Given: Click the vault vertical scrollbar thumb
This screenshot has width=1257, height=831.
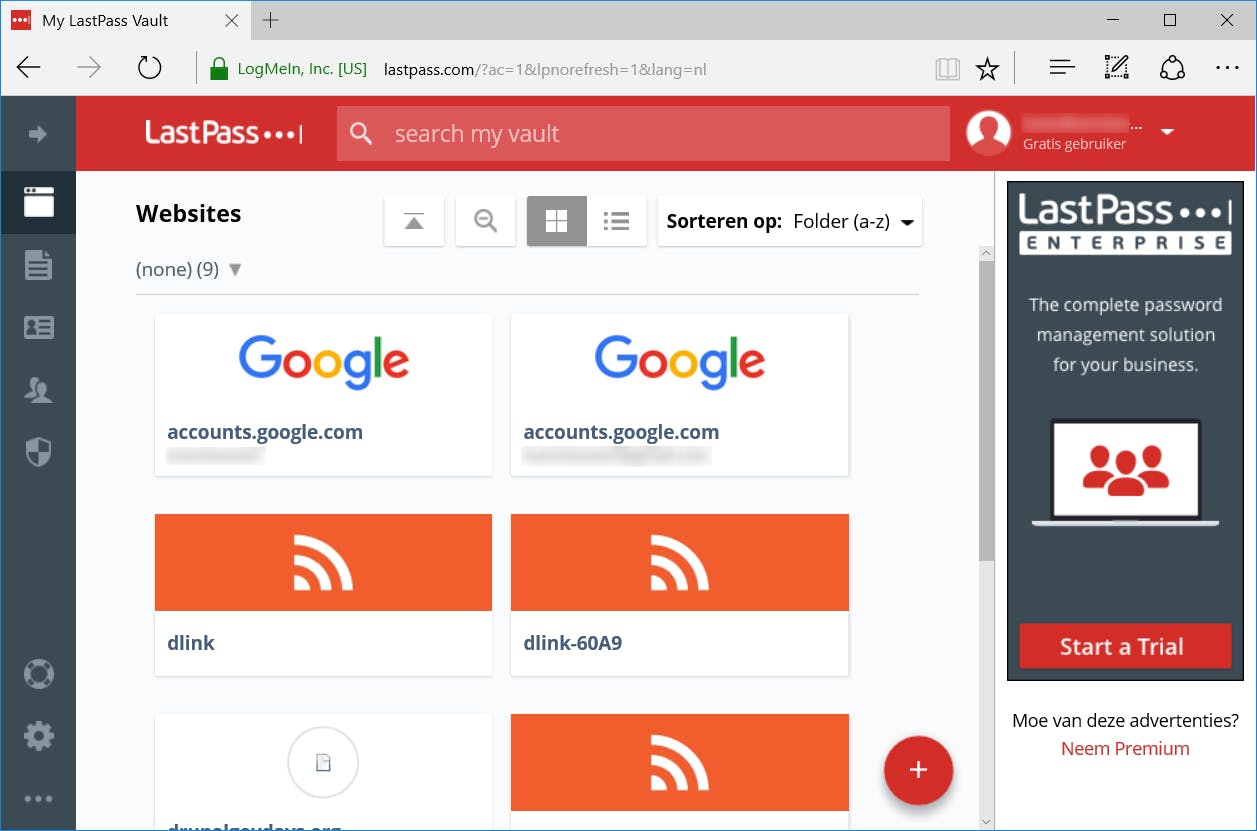Looking at the screenshot, I should pos(987,410).
